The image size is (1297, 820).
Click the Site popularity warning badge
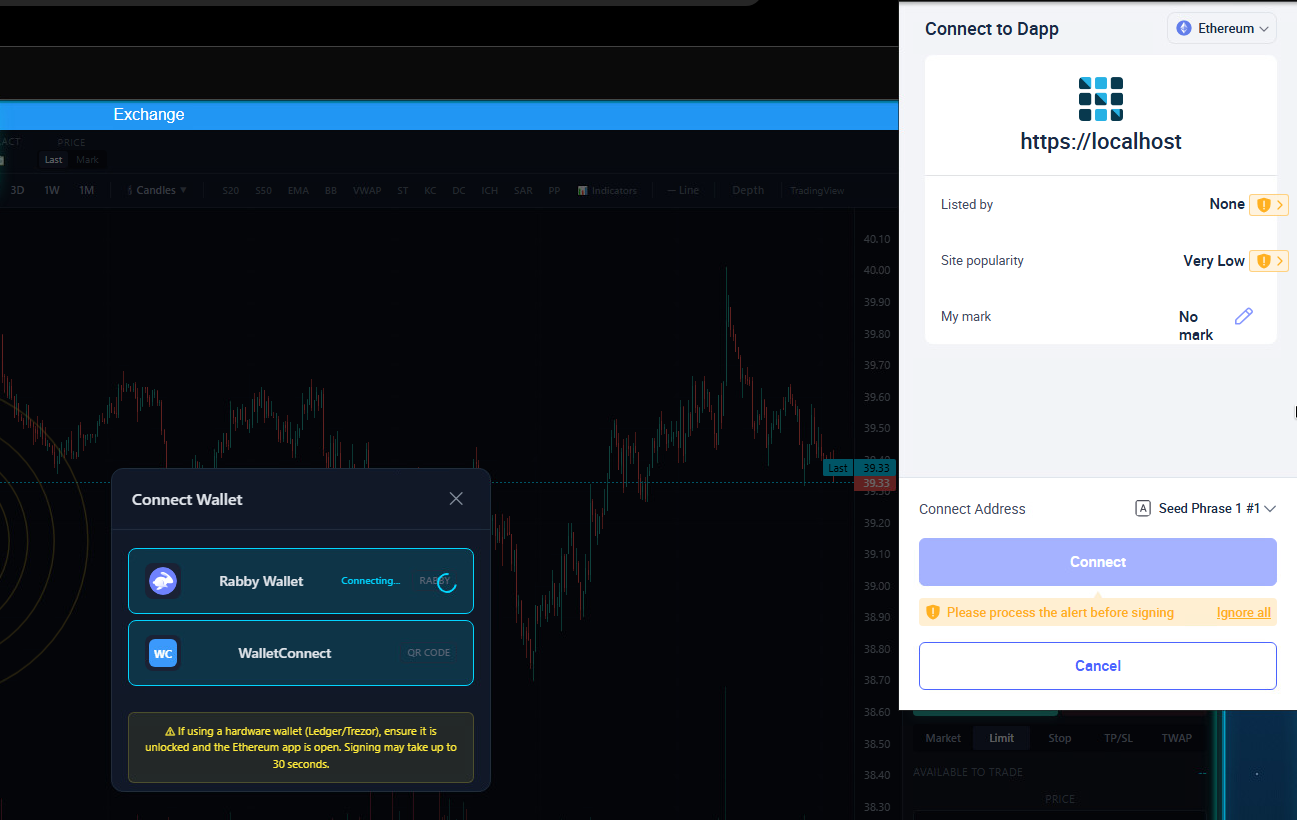(1267, 261)
